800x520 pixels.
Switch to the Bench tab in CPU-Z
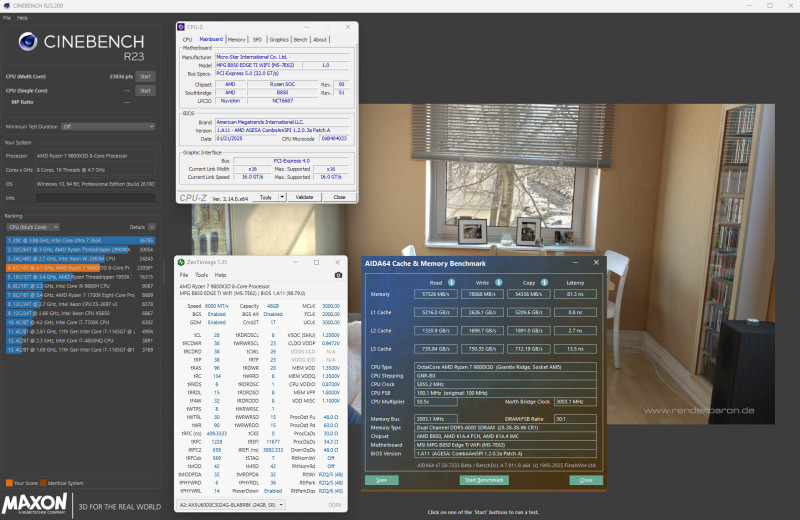[301, 39]
